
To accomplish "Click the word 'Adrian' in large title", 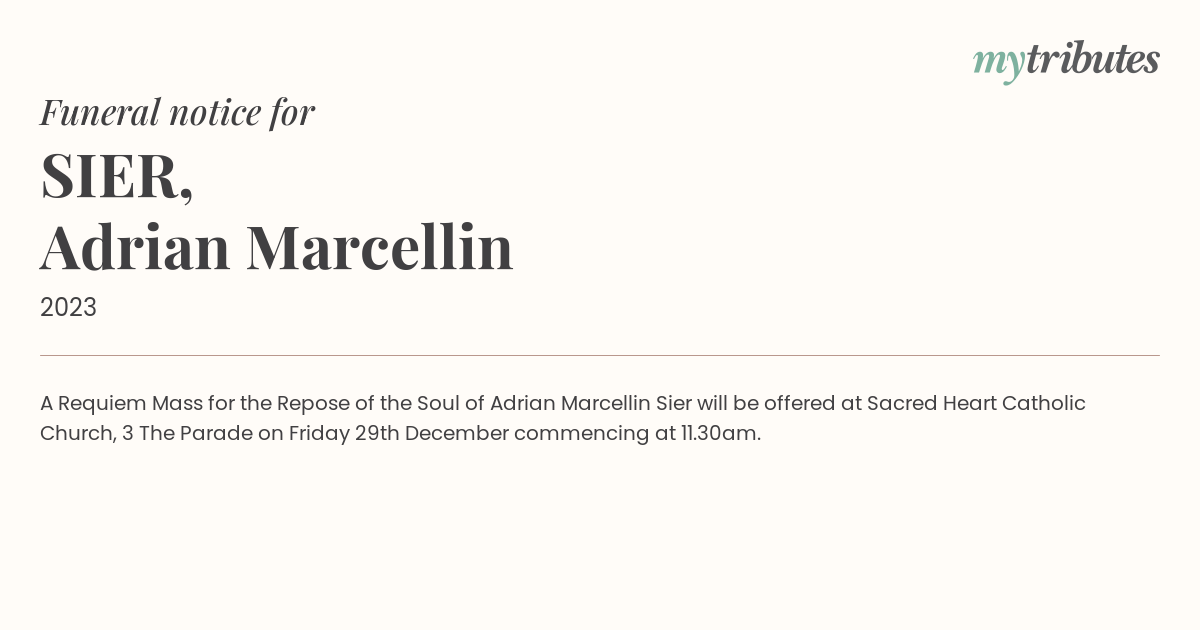I will tap(135, 247).
